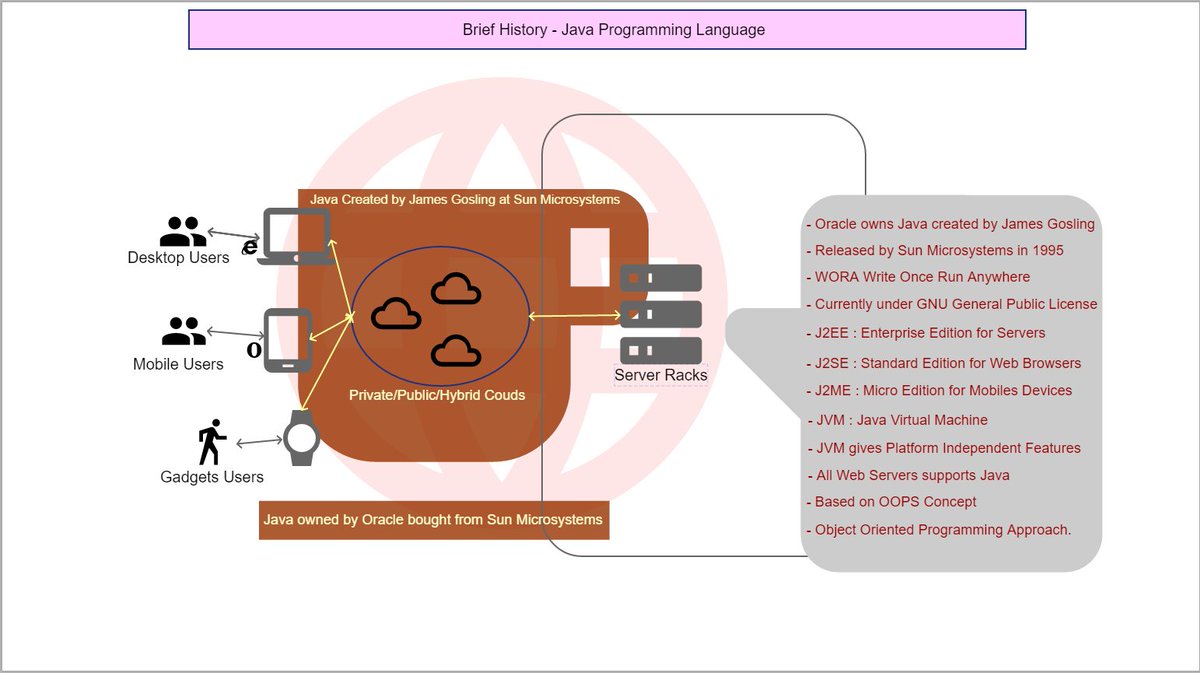1200x673 pixels.
Task: Click the left cloud icon in the ellipse
Action: coord(396,314)
